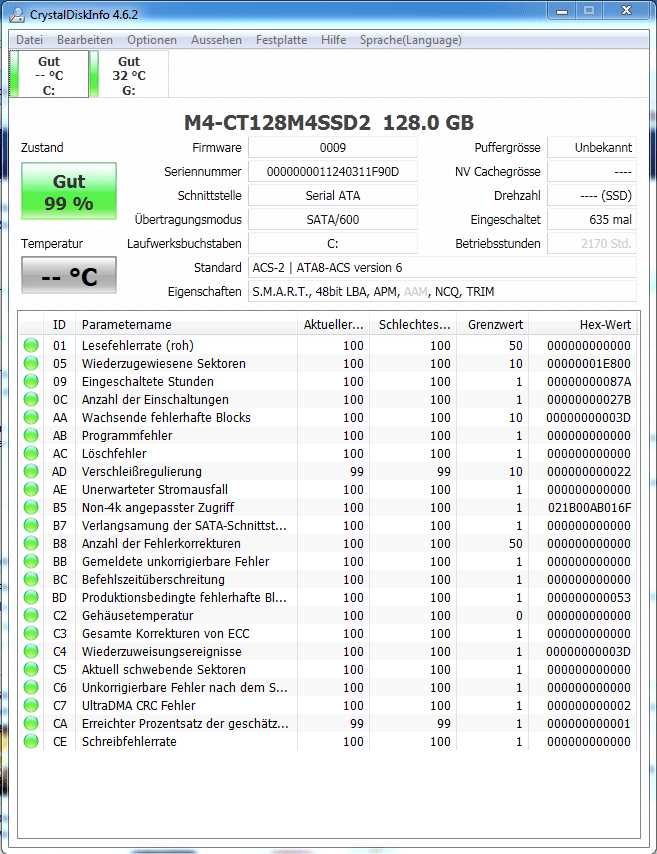Click status icon for Anzahl der Fehlerkorrekturen
The height and width of the screenshot is (854, 657).
pyautogui.click(x=31, y=543)
